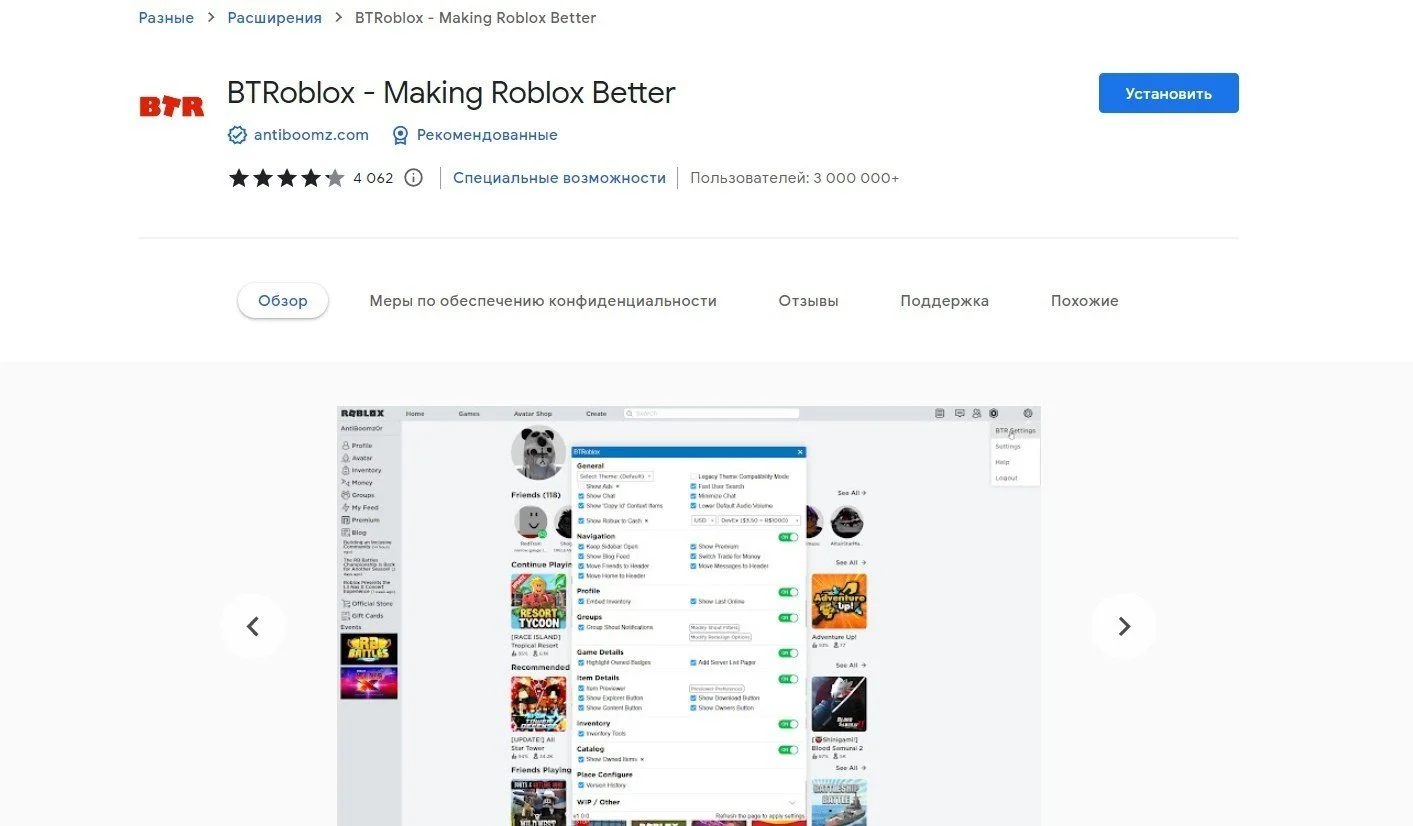Open the Отзывы tab

[x=808, y=301]
